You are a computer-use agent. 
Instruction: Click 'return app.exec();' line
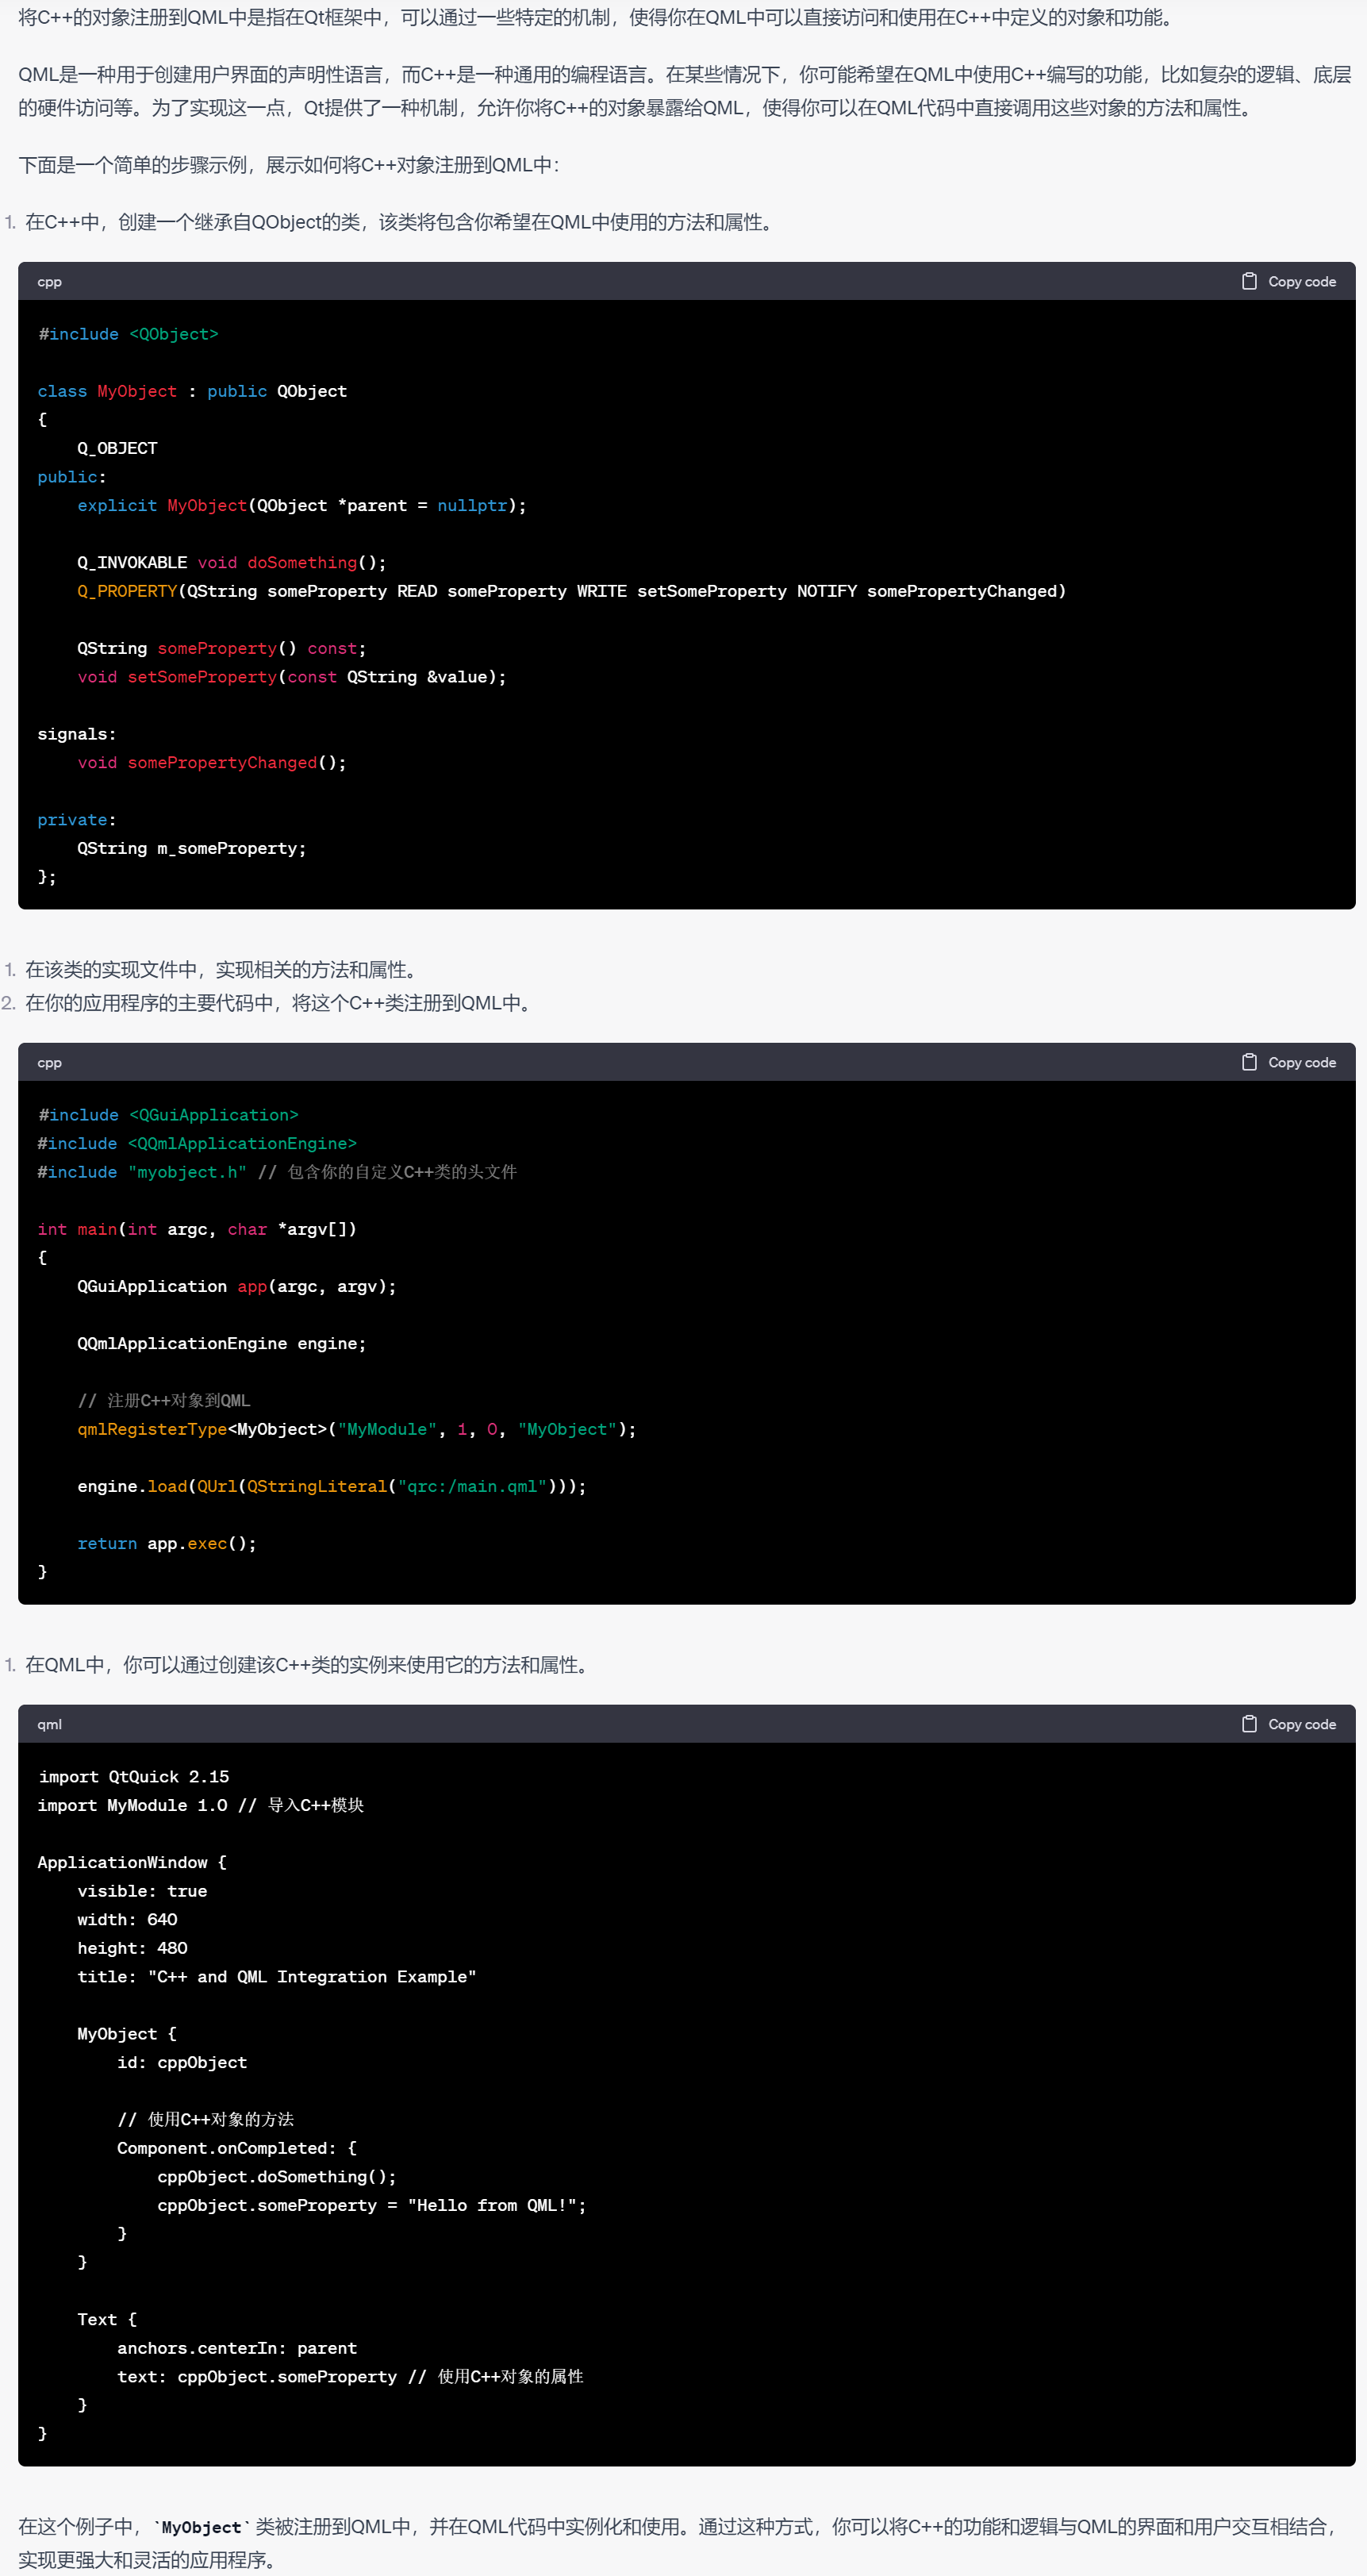tap(167, 1543)
